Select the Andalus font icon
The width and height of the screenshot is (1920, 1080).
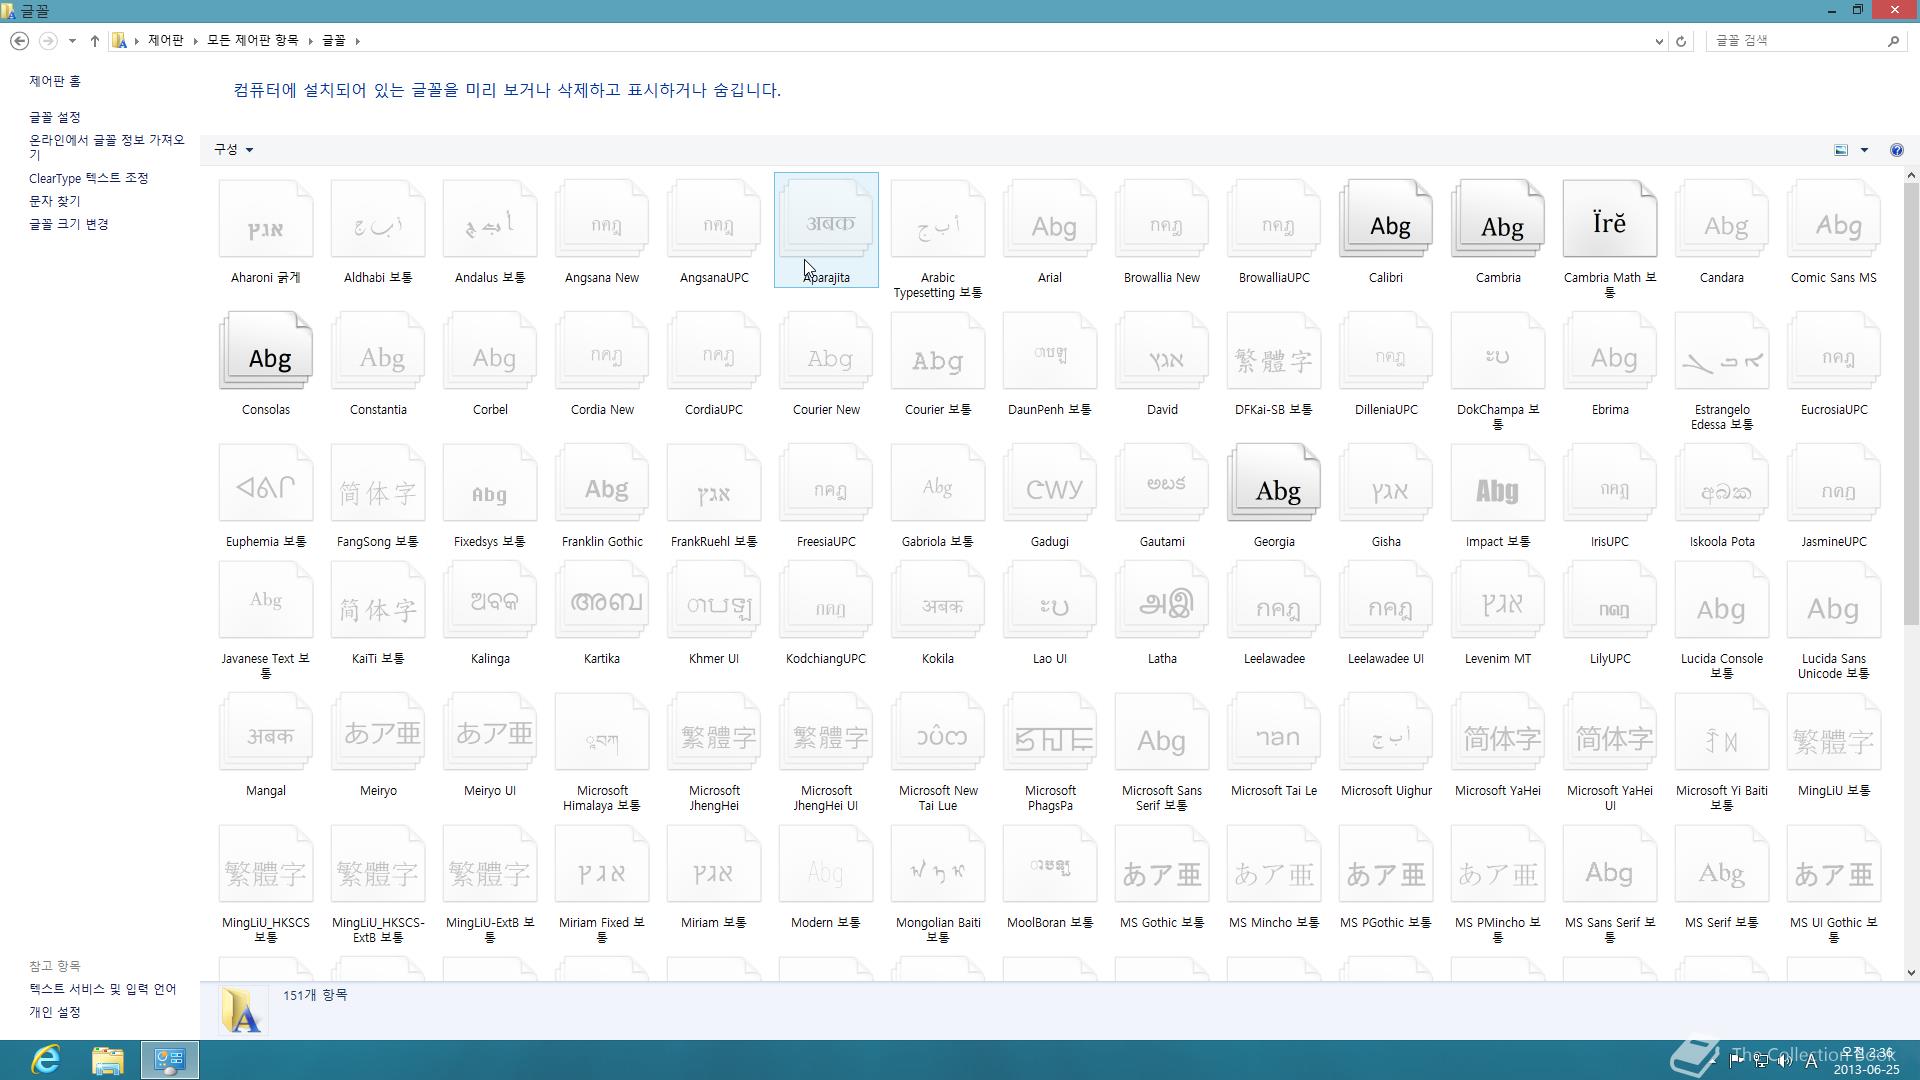pyautogui.click(x=489, y=219)
